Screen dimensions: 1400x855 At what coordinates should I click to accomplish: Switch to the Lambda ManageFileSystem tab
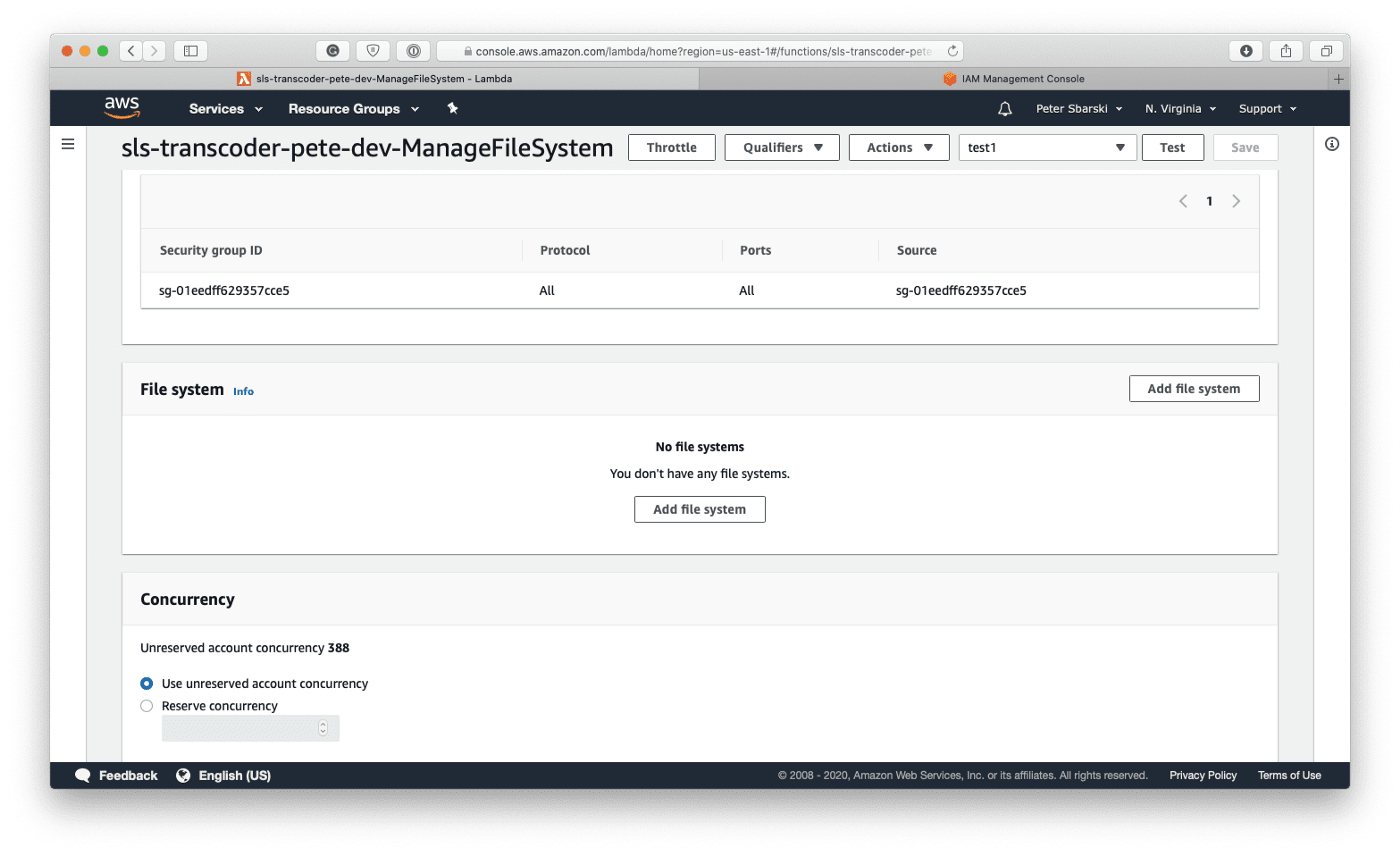(x=374, y=78)
